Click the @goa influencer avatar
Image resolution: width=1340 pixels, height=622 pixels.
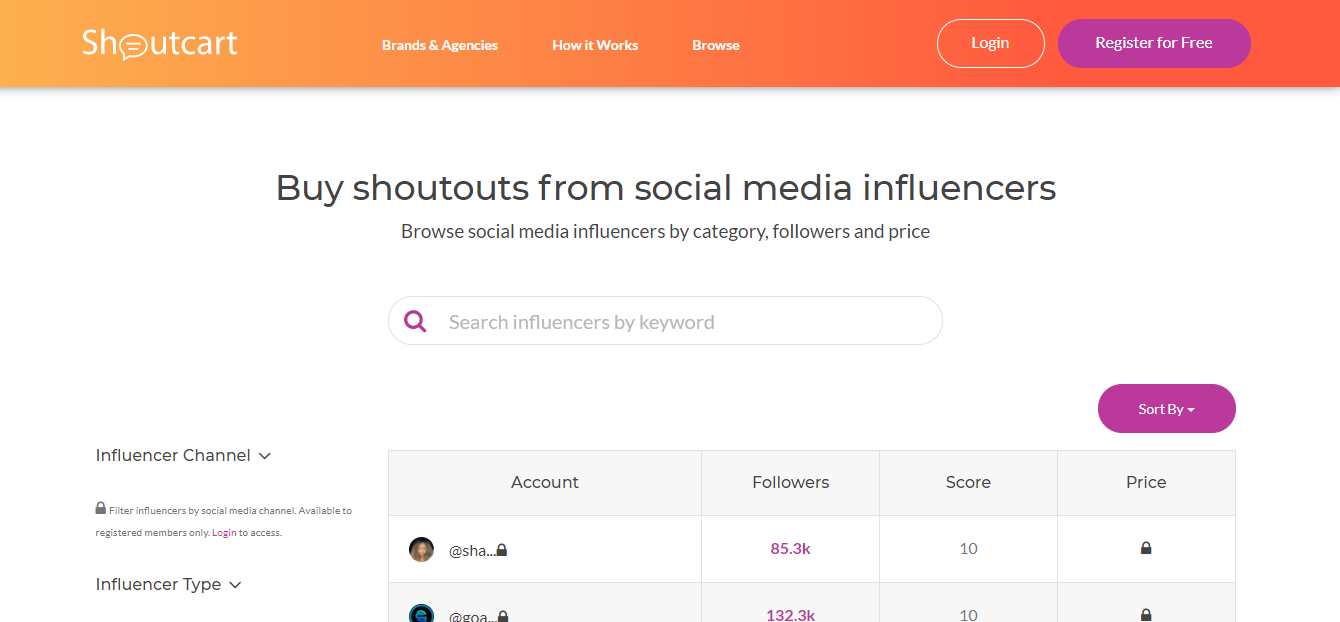coord(422,615)
